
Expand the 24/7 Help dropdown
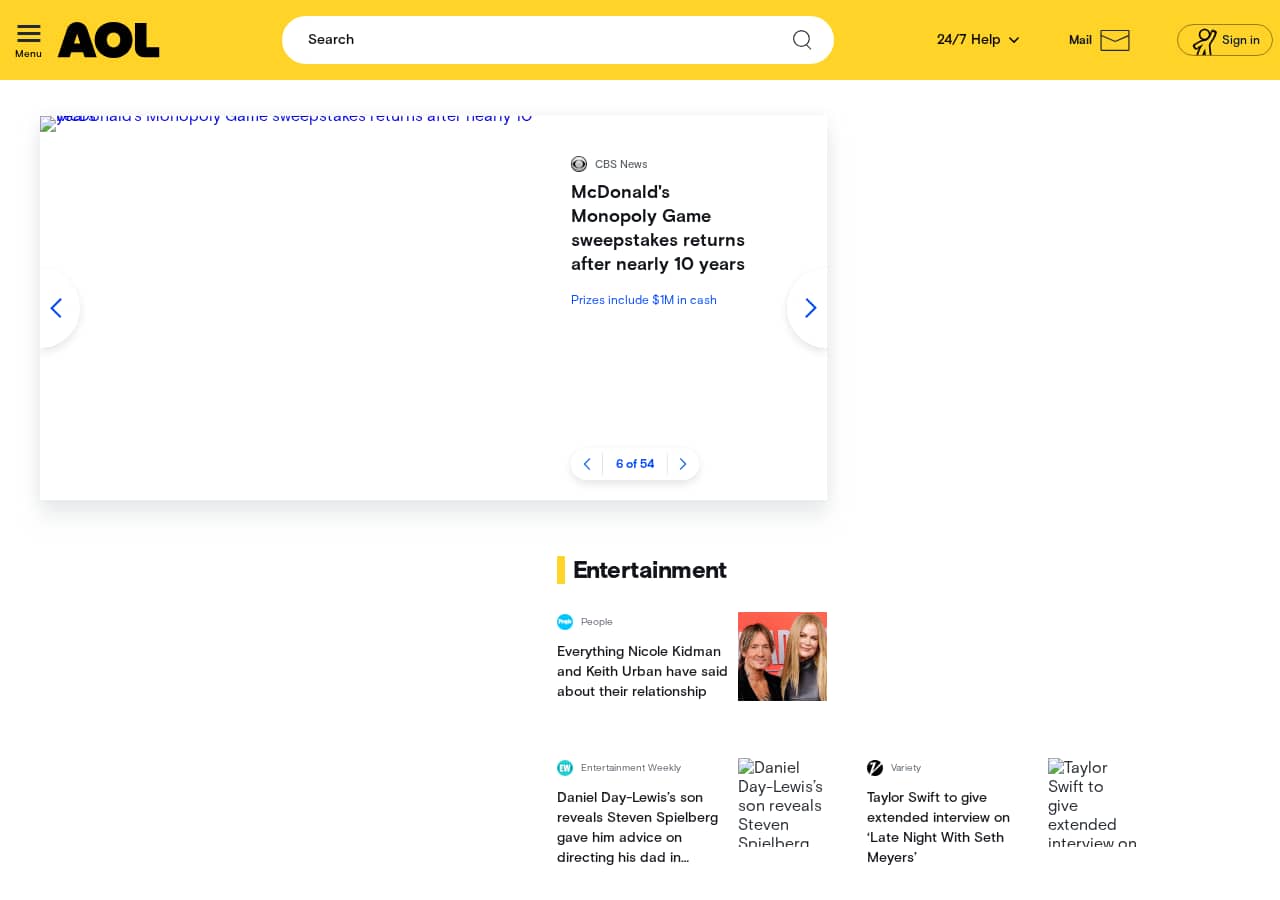coord(978,40)
